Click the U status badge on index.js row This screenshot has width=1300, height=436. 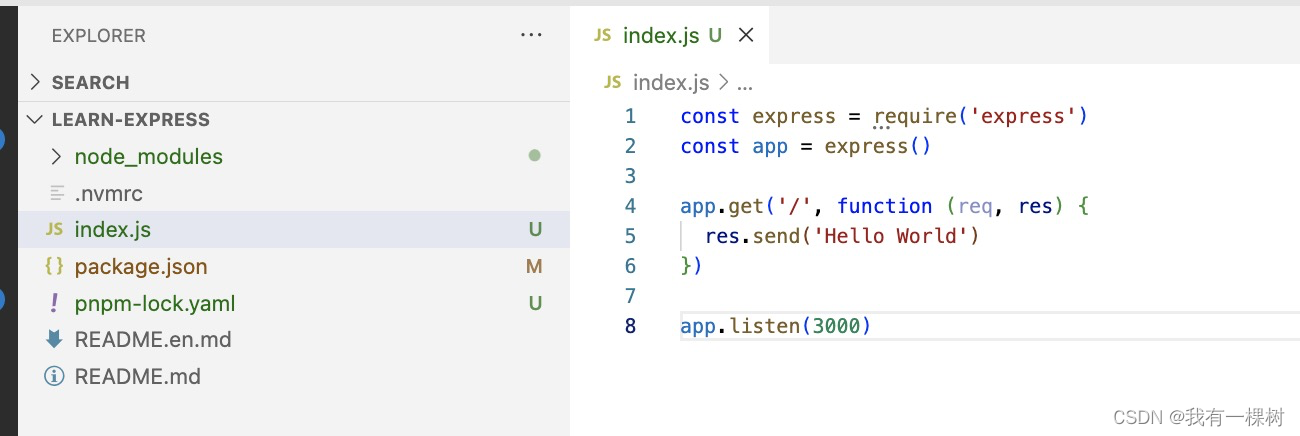click(535, 230)
